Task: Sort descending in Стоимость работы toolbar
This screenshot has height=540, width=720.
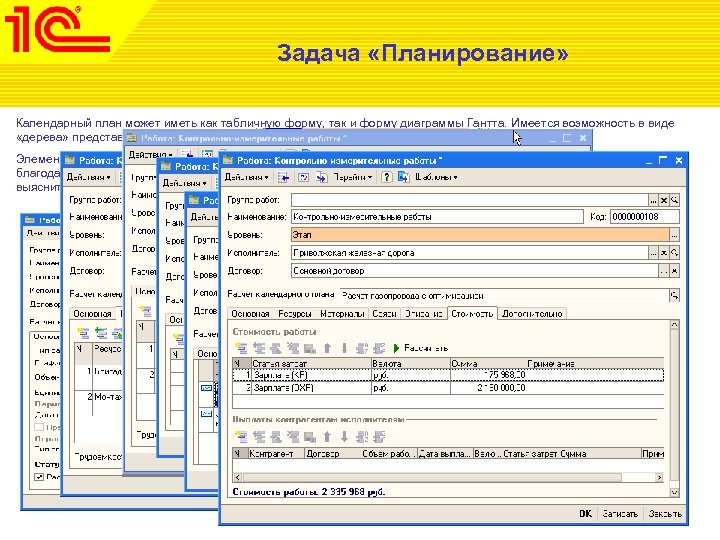Action: point(379,348)
